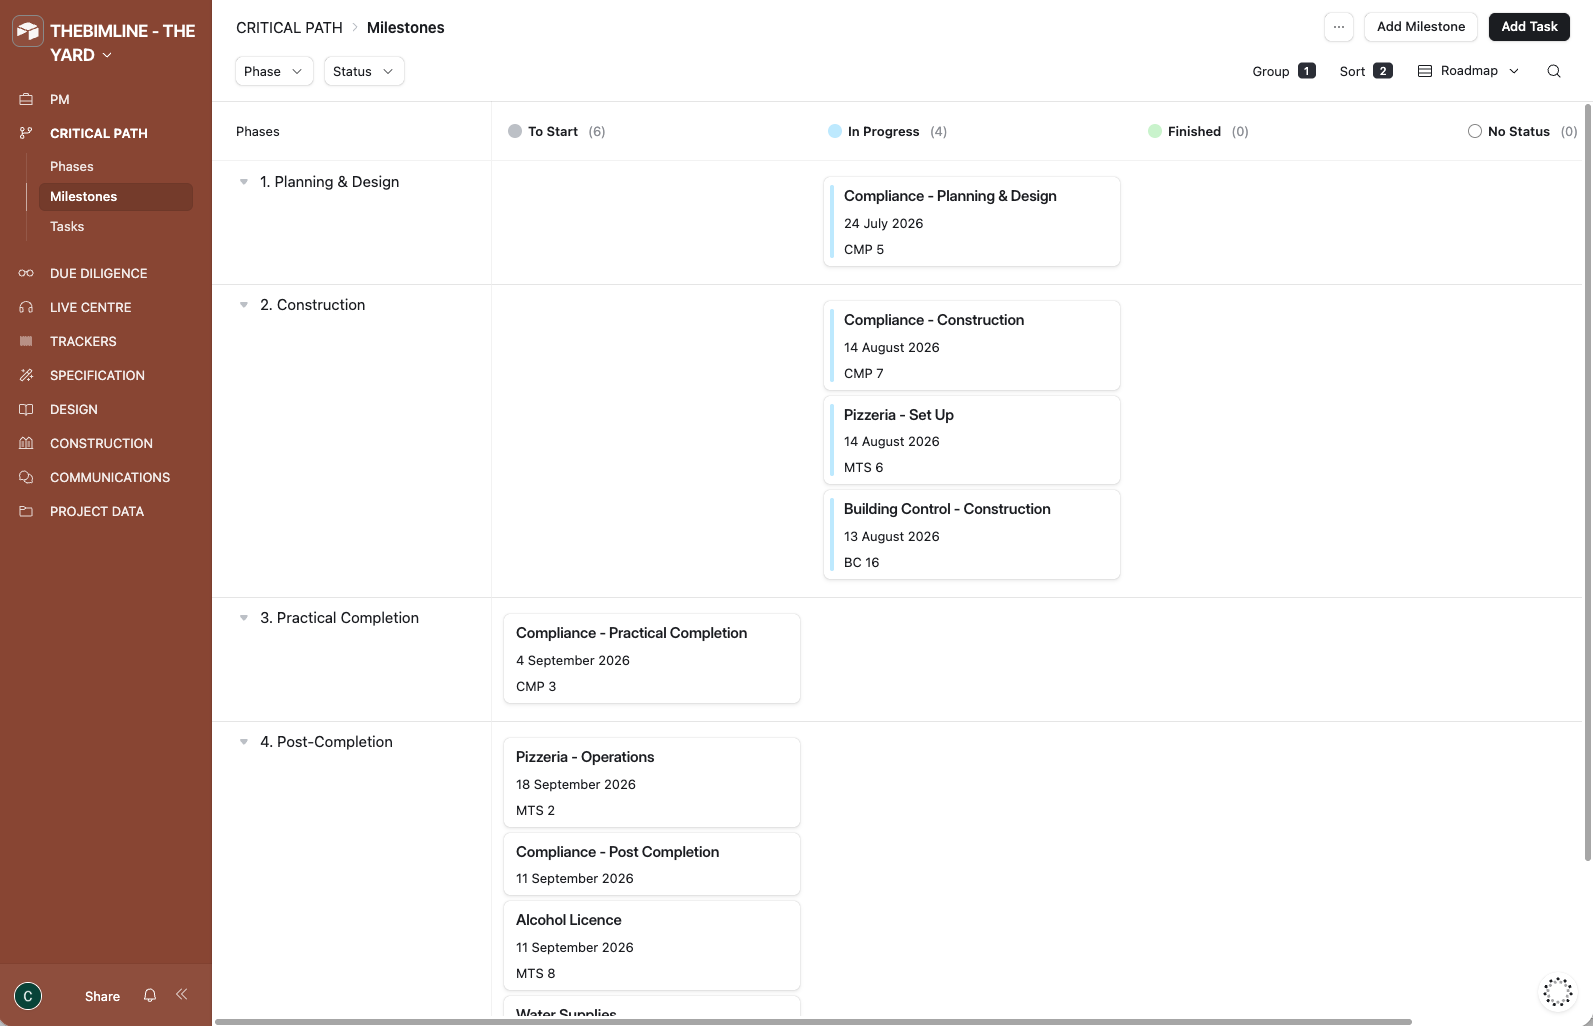Screen dimensions: 1593x1026
Task: Open Compliance - Construction milestone card
Action: 972,345
